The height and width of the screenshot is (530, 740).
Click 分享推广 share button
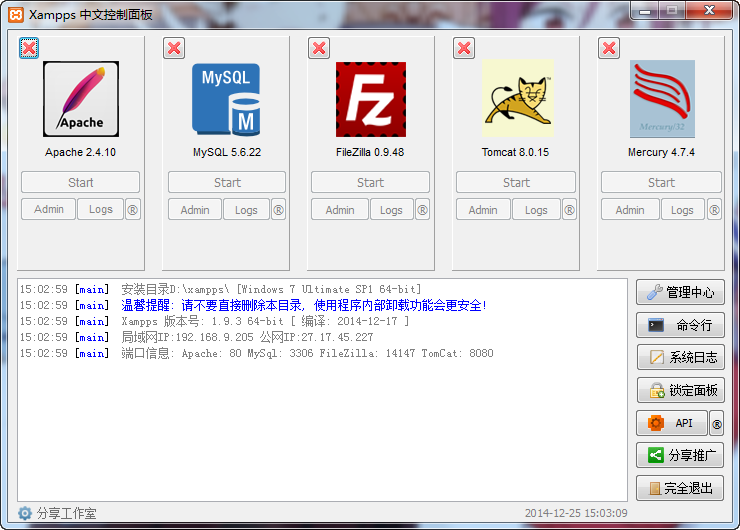680,455
